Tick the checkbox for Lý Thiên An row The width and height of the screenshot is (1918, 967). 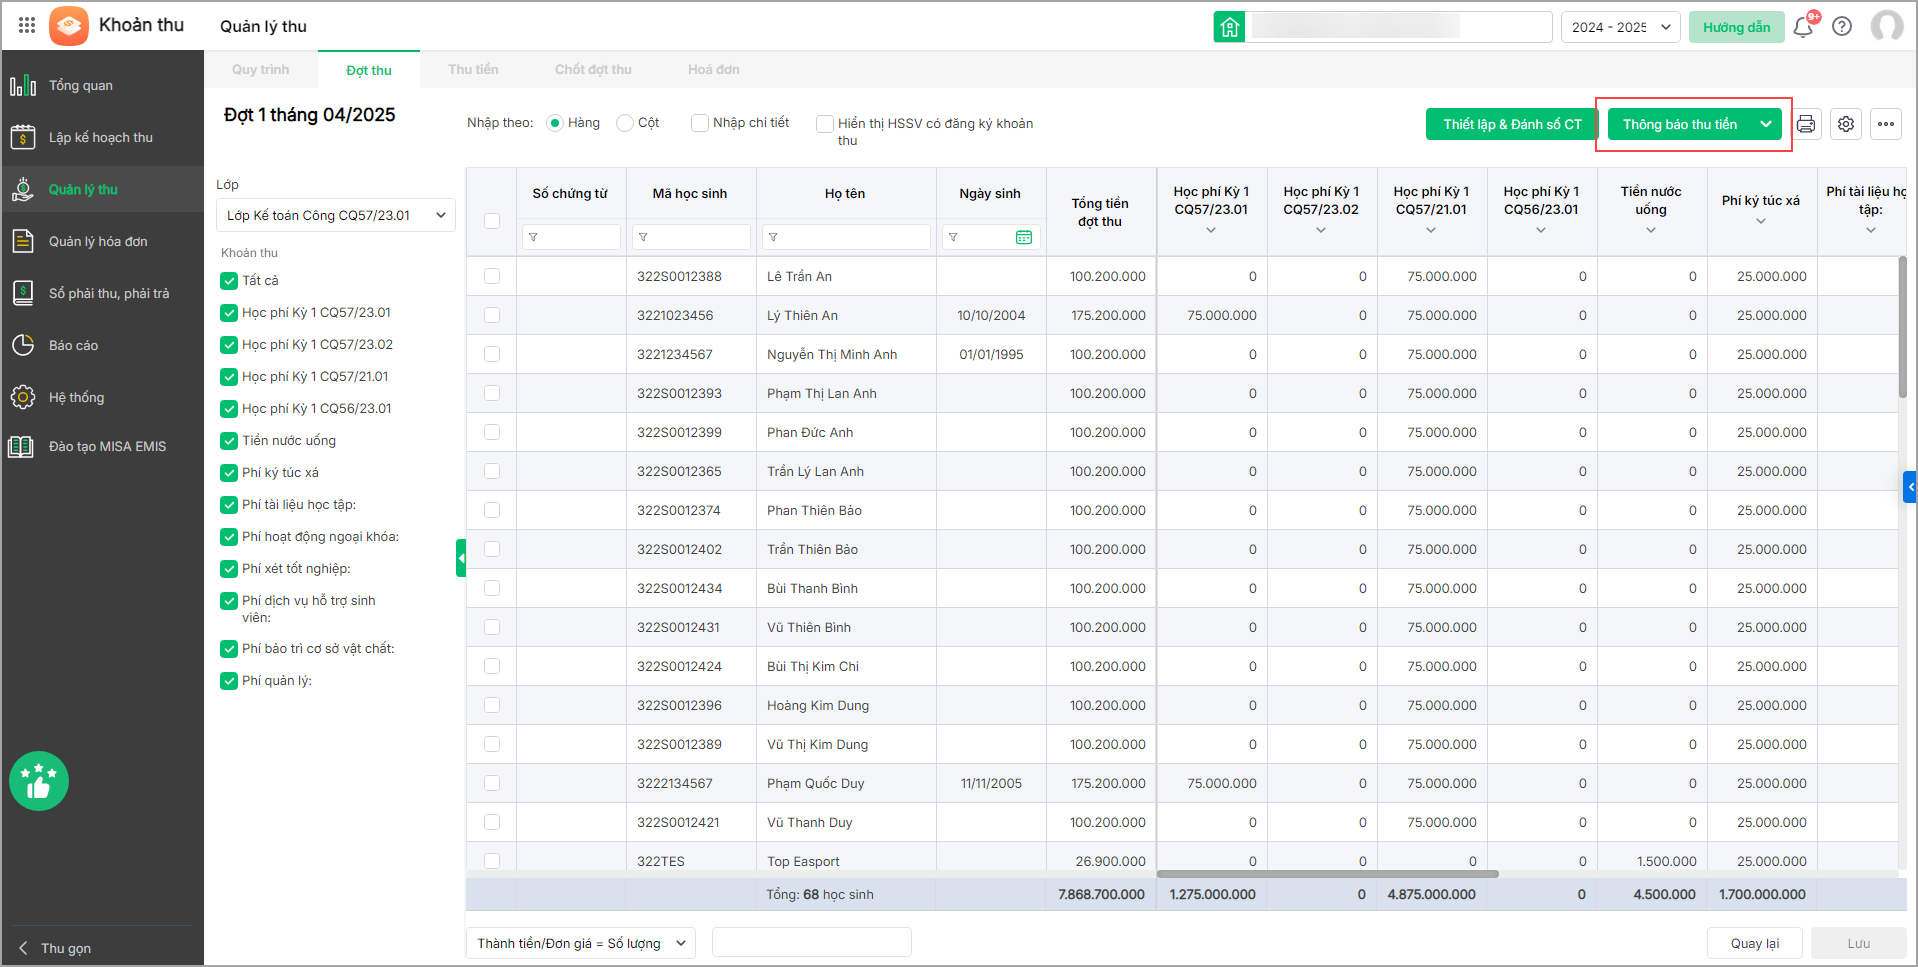point(492,315)
